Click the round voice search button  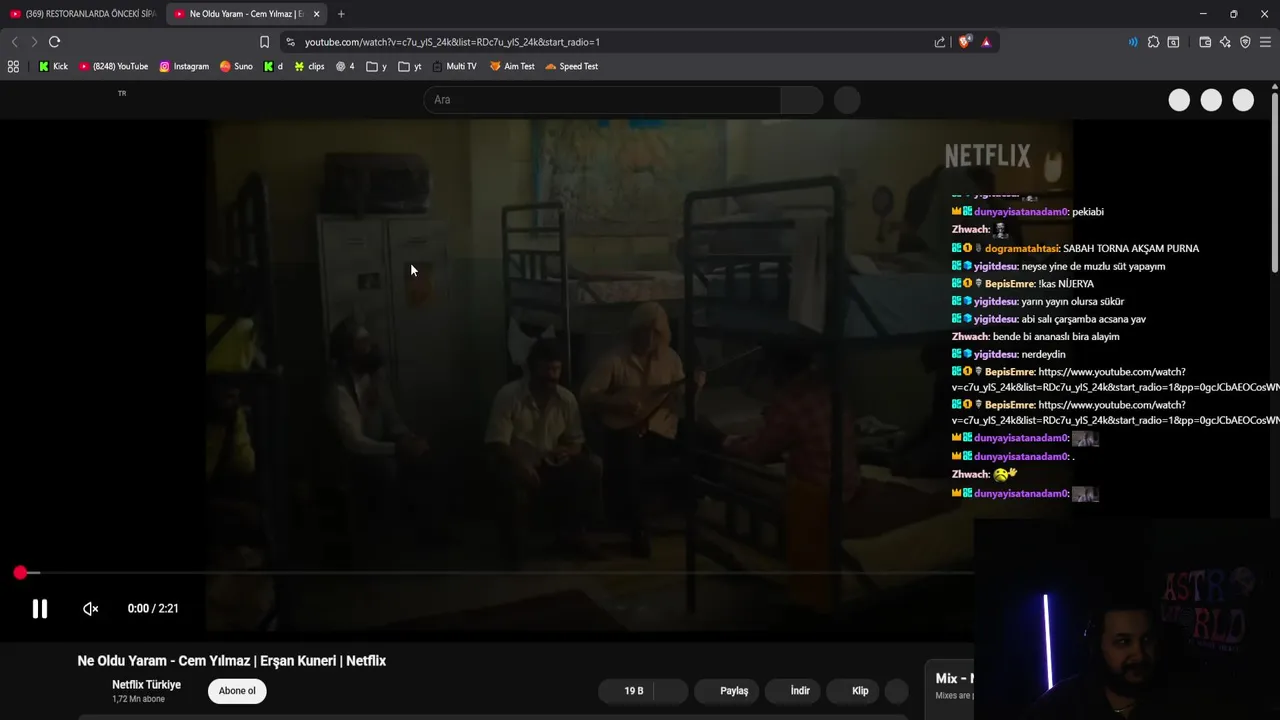847,100
